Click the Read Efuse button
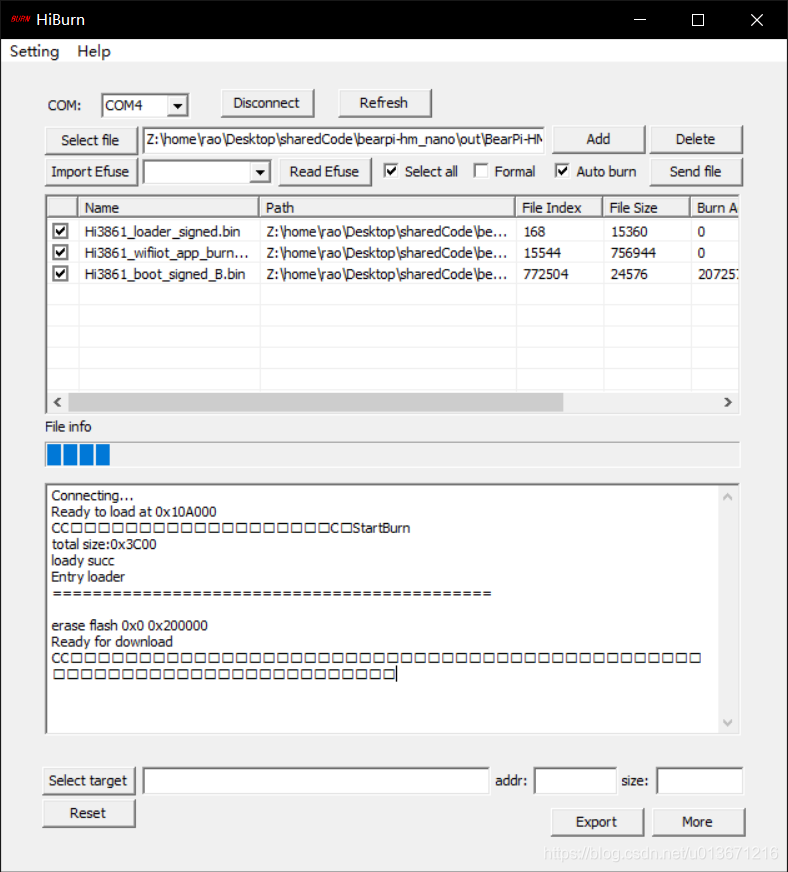 pyautogui.click(x=324, y=172)
